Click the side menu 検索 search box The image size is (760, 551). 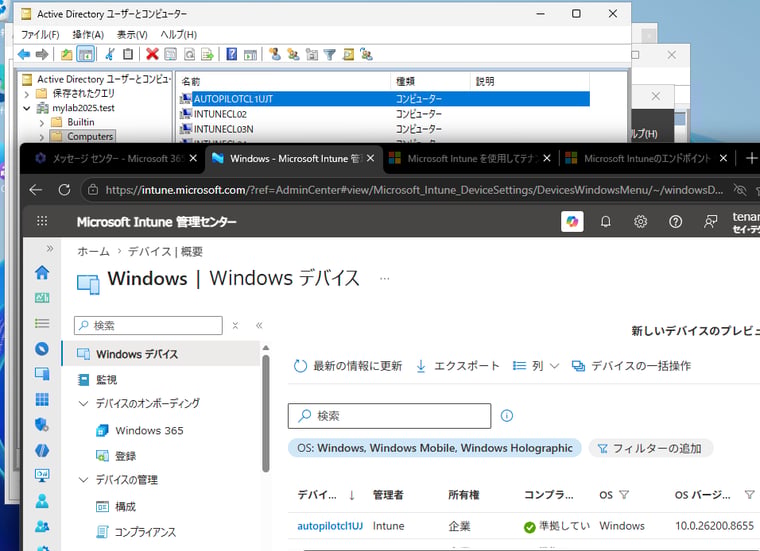pyautogui.click(x=148, y=326)
